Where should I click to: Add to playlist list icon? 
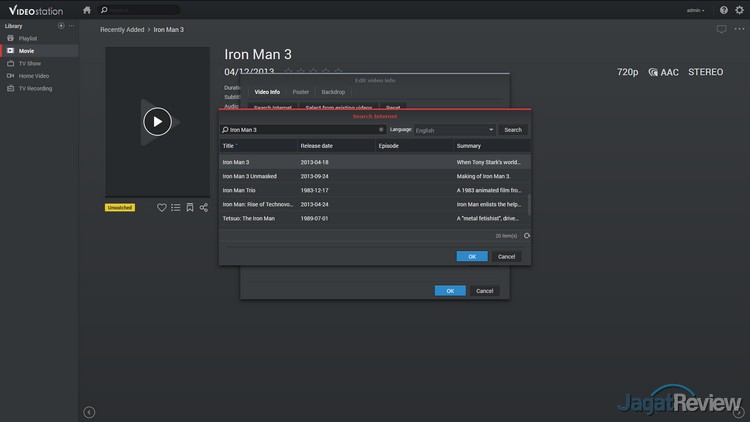click(x=176, y=208)
